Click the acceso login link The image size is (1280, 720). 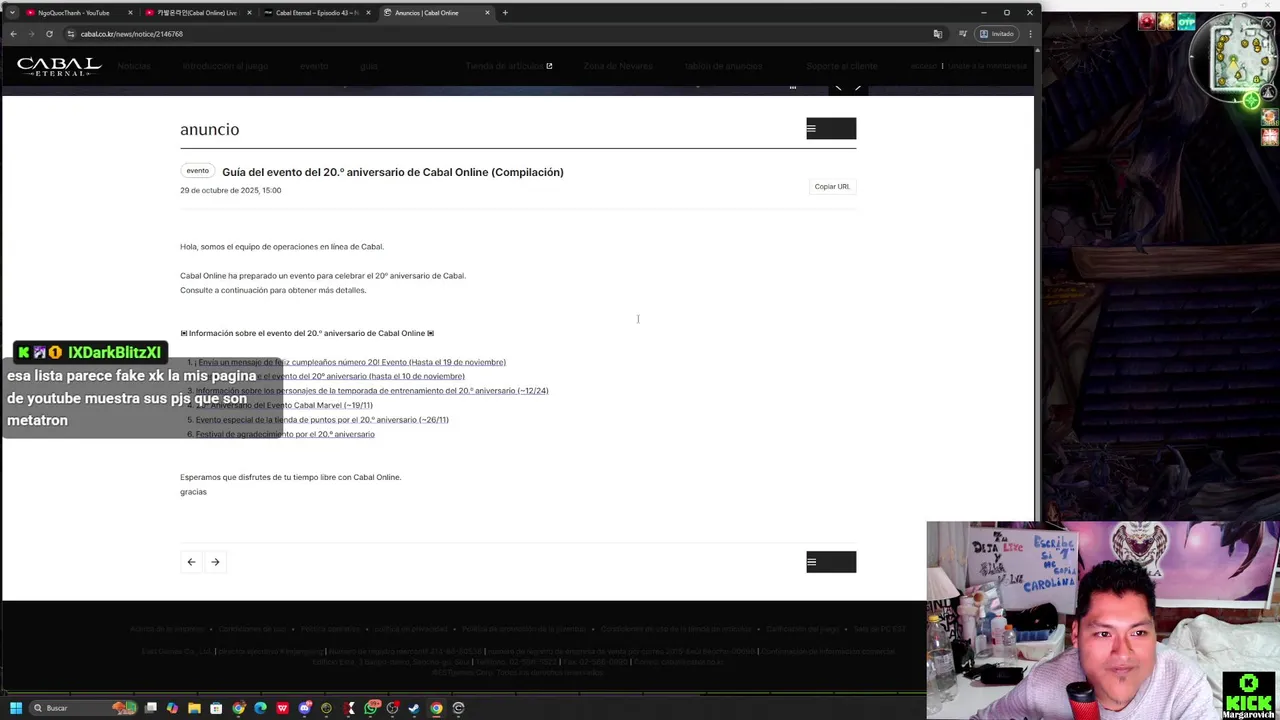(924, 66)
